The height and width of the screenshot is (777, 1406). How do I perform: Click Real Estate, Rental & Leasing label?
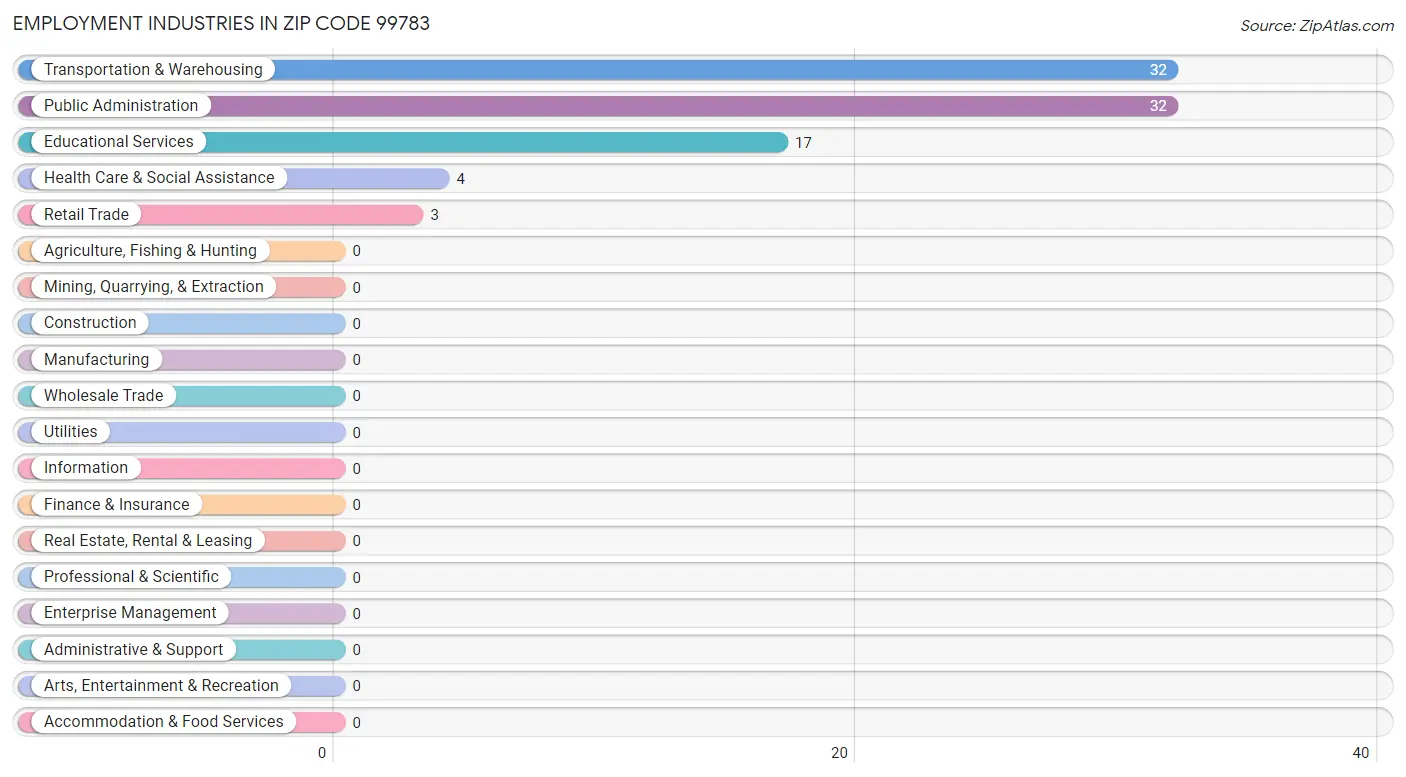pos(148,541)
